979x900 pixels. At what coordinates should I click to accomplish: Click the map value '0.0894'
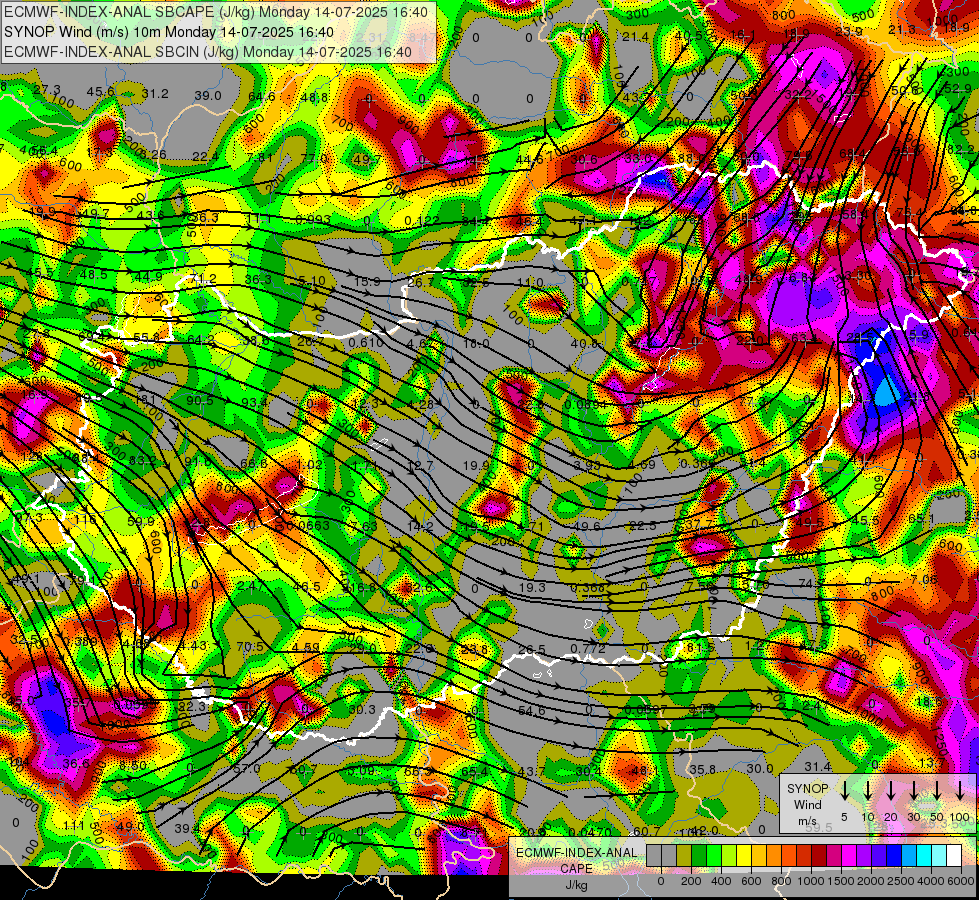click(585, 404)
